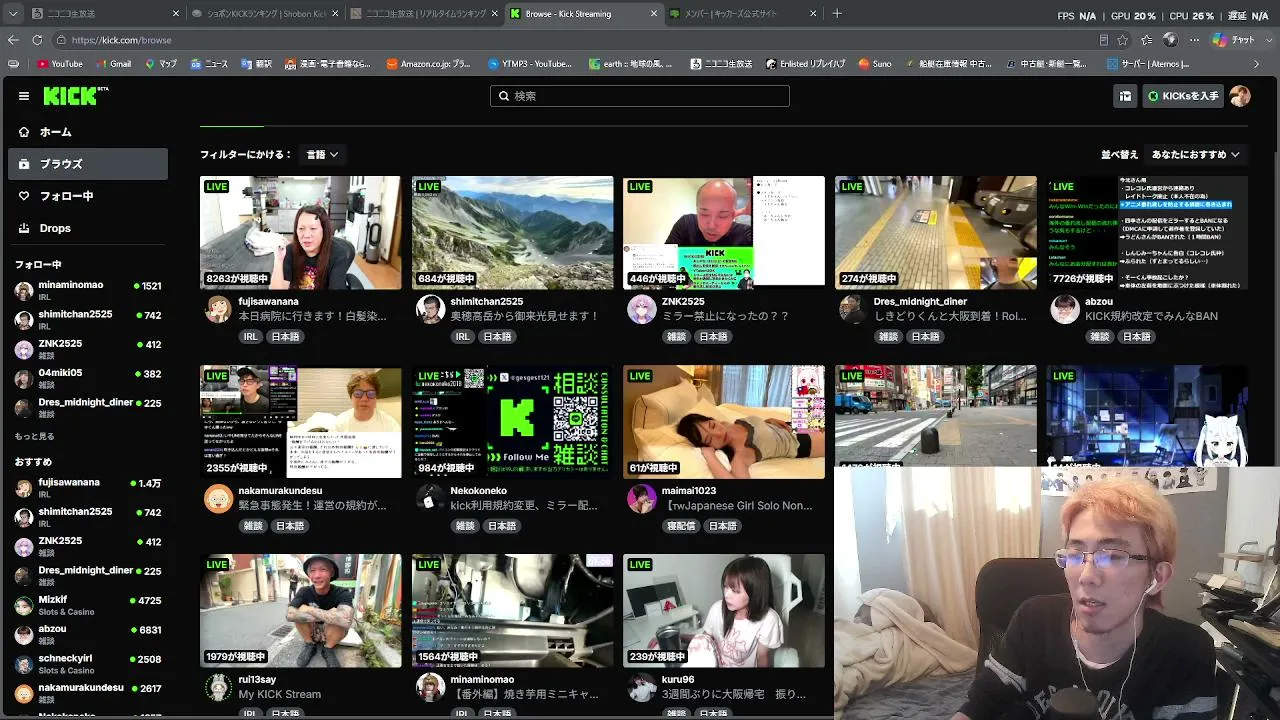Click the KICK logo

pos(75,96)
